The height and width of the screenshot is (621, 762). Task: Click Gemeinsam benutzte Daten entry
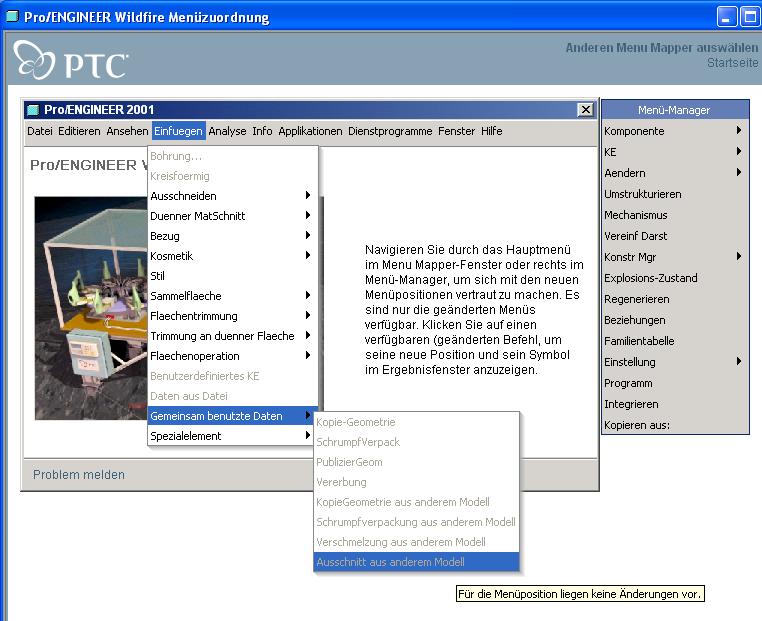tap(233, 416)
